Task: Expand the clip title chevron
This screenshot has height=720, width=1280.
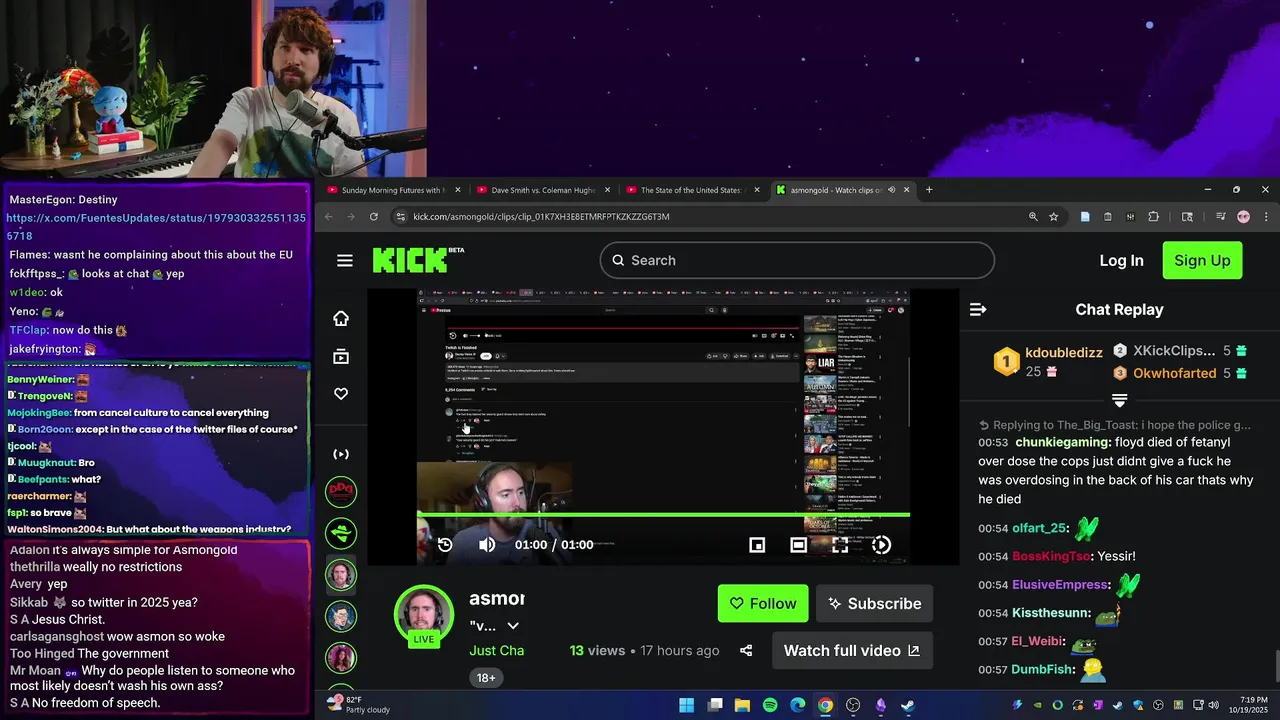Action: pyautogui.click(x=513, y=626)
